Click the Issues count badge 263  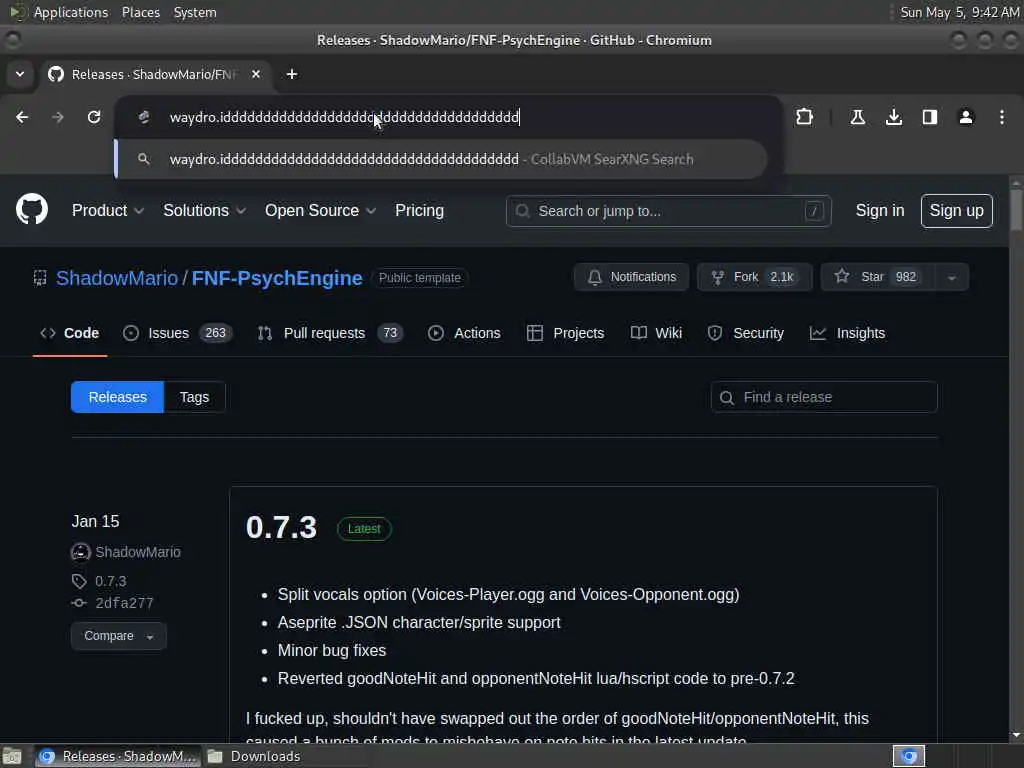click(216, 333)
